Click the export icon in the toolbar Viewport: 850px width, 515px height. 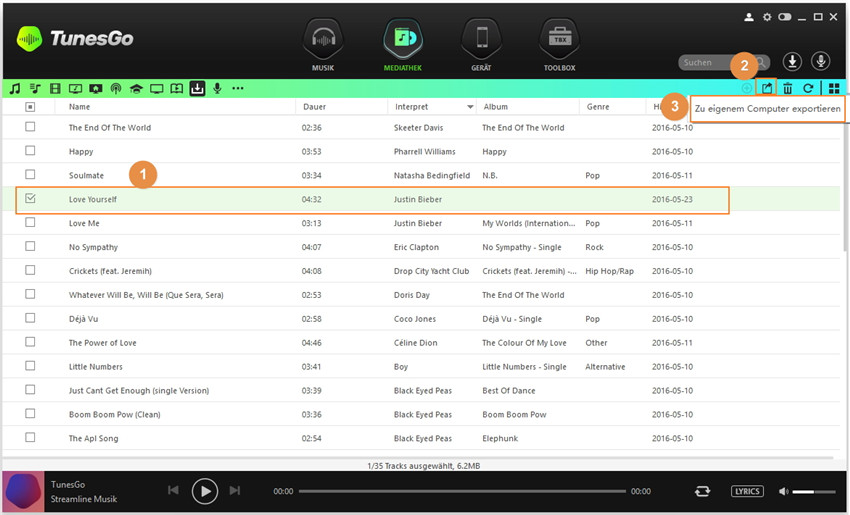tap(767, 88)
